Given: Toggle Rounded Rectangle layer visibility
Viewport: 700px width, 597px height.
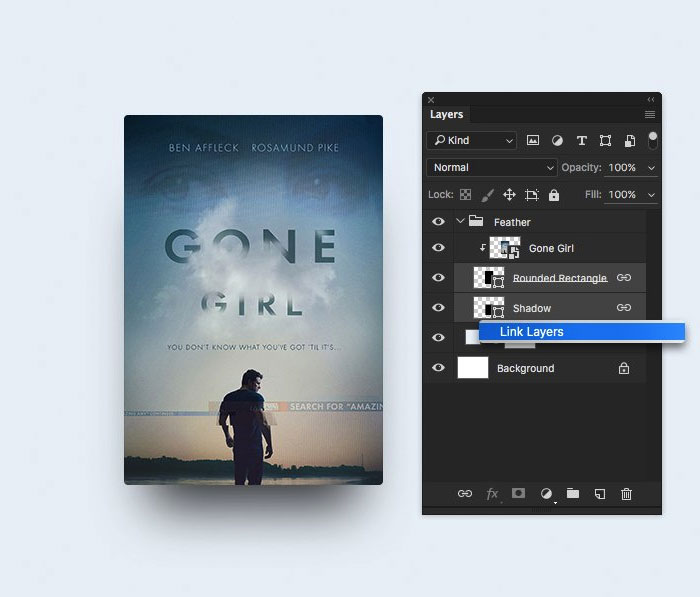Looking at the screenshot, I should click(438, 277).
